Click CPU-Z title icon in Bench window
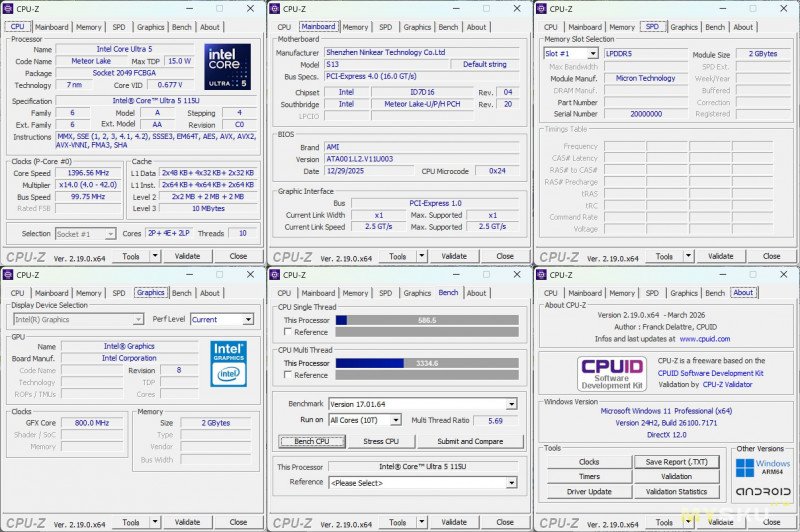The height and width of the screenshot is (532, 800). pyautogui.click(x=276, y=274)
